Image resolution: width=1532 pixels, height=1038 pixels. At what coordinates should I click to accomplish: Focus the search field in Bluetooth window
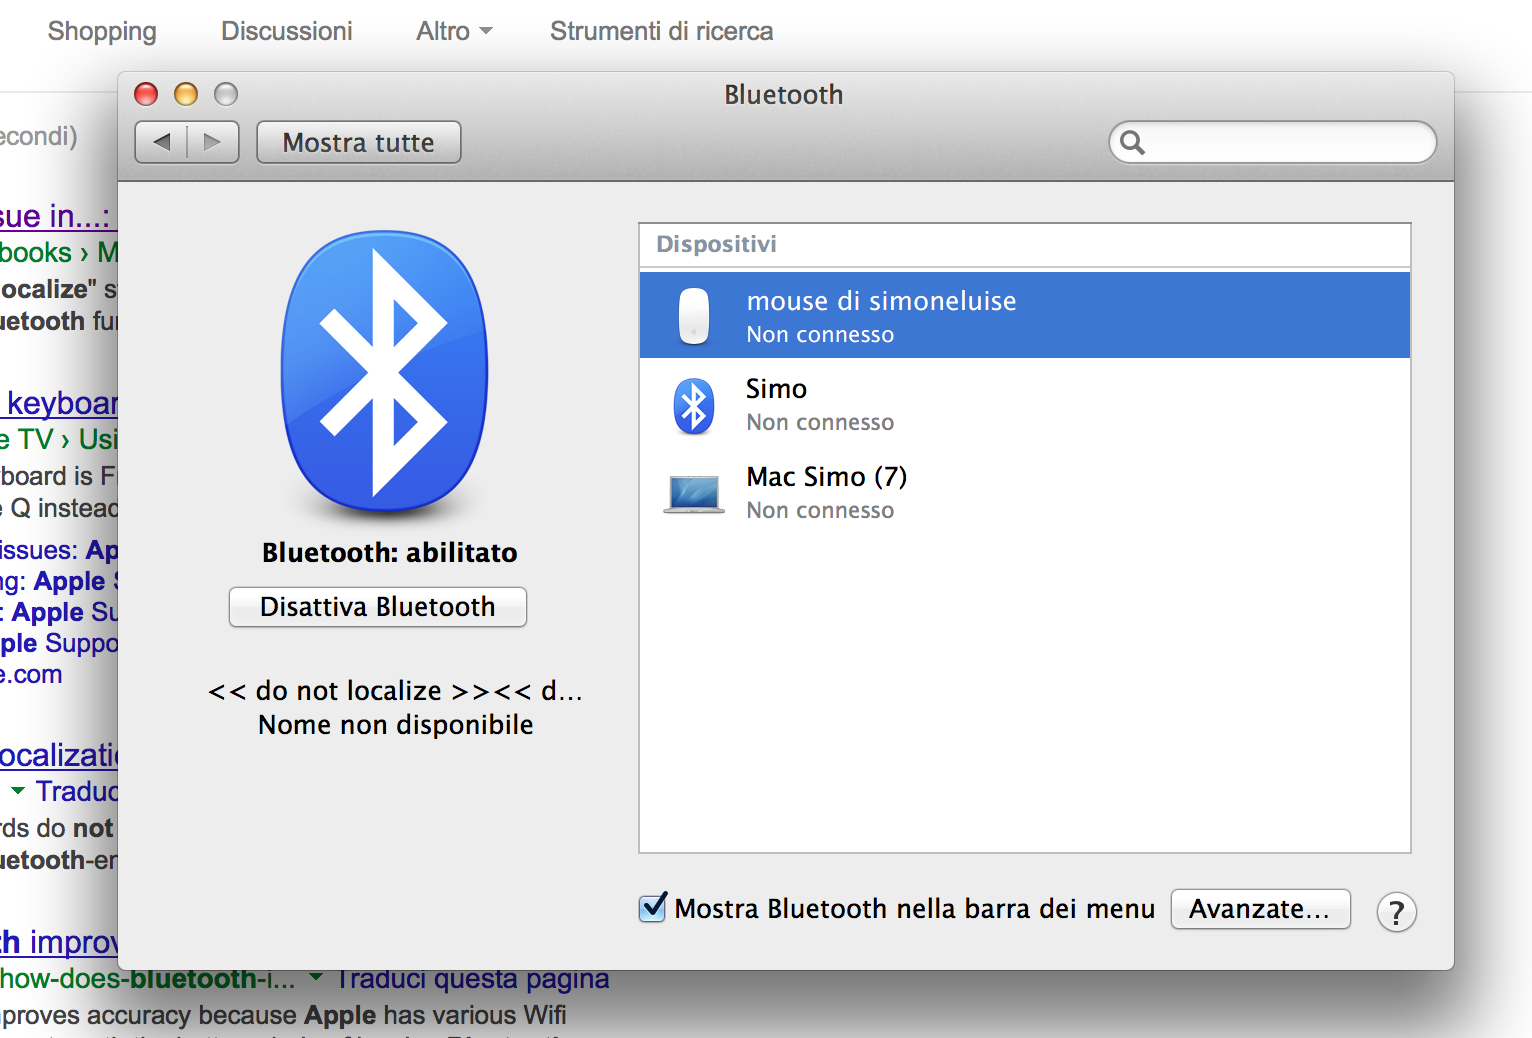(1273, 142)
